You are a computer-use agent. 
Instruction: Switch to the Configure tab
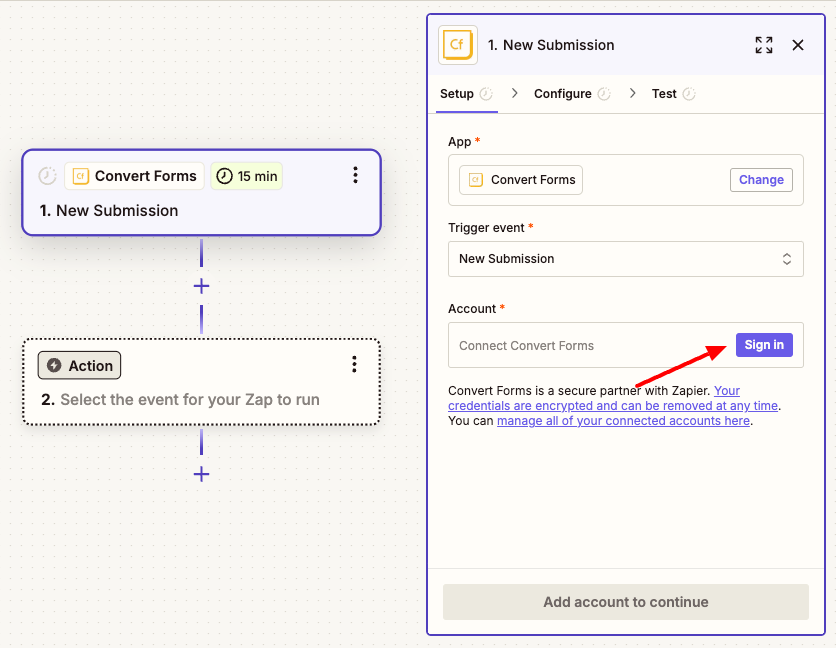[x=572, y=94]
